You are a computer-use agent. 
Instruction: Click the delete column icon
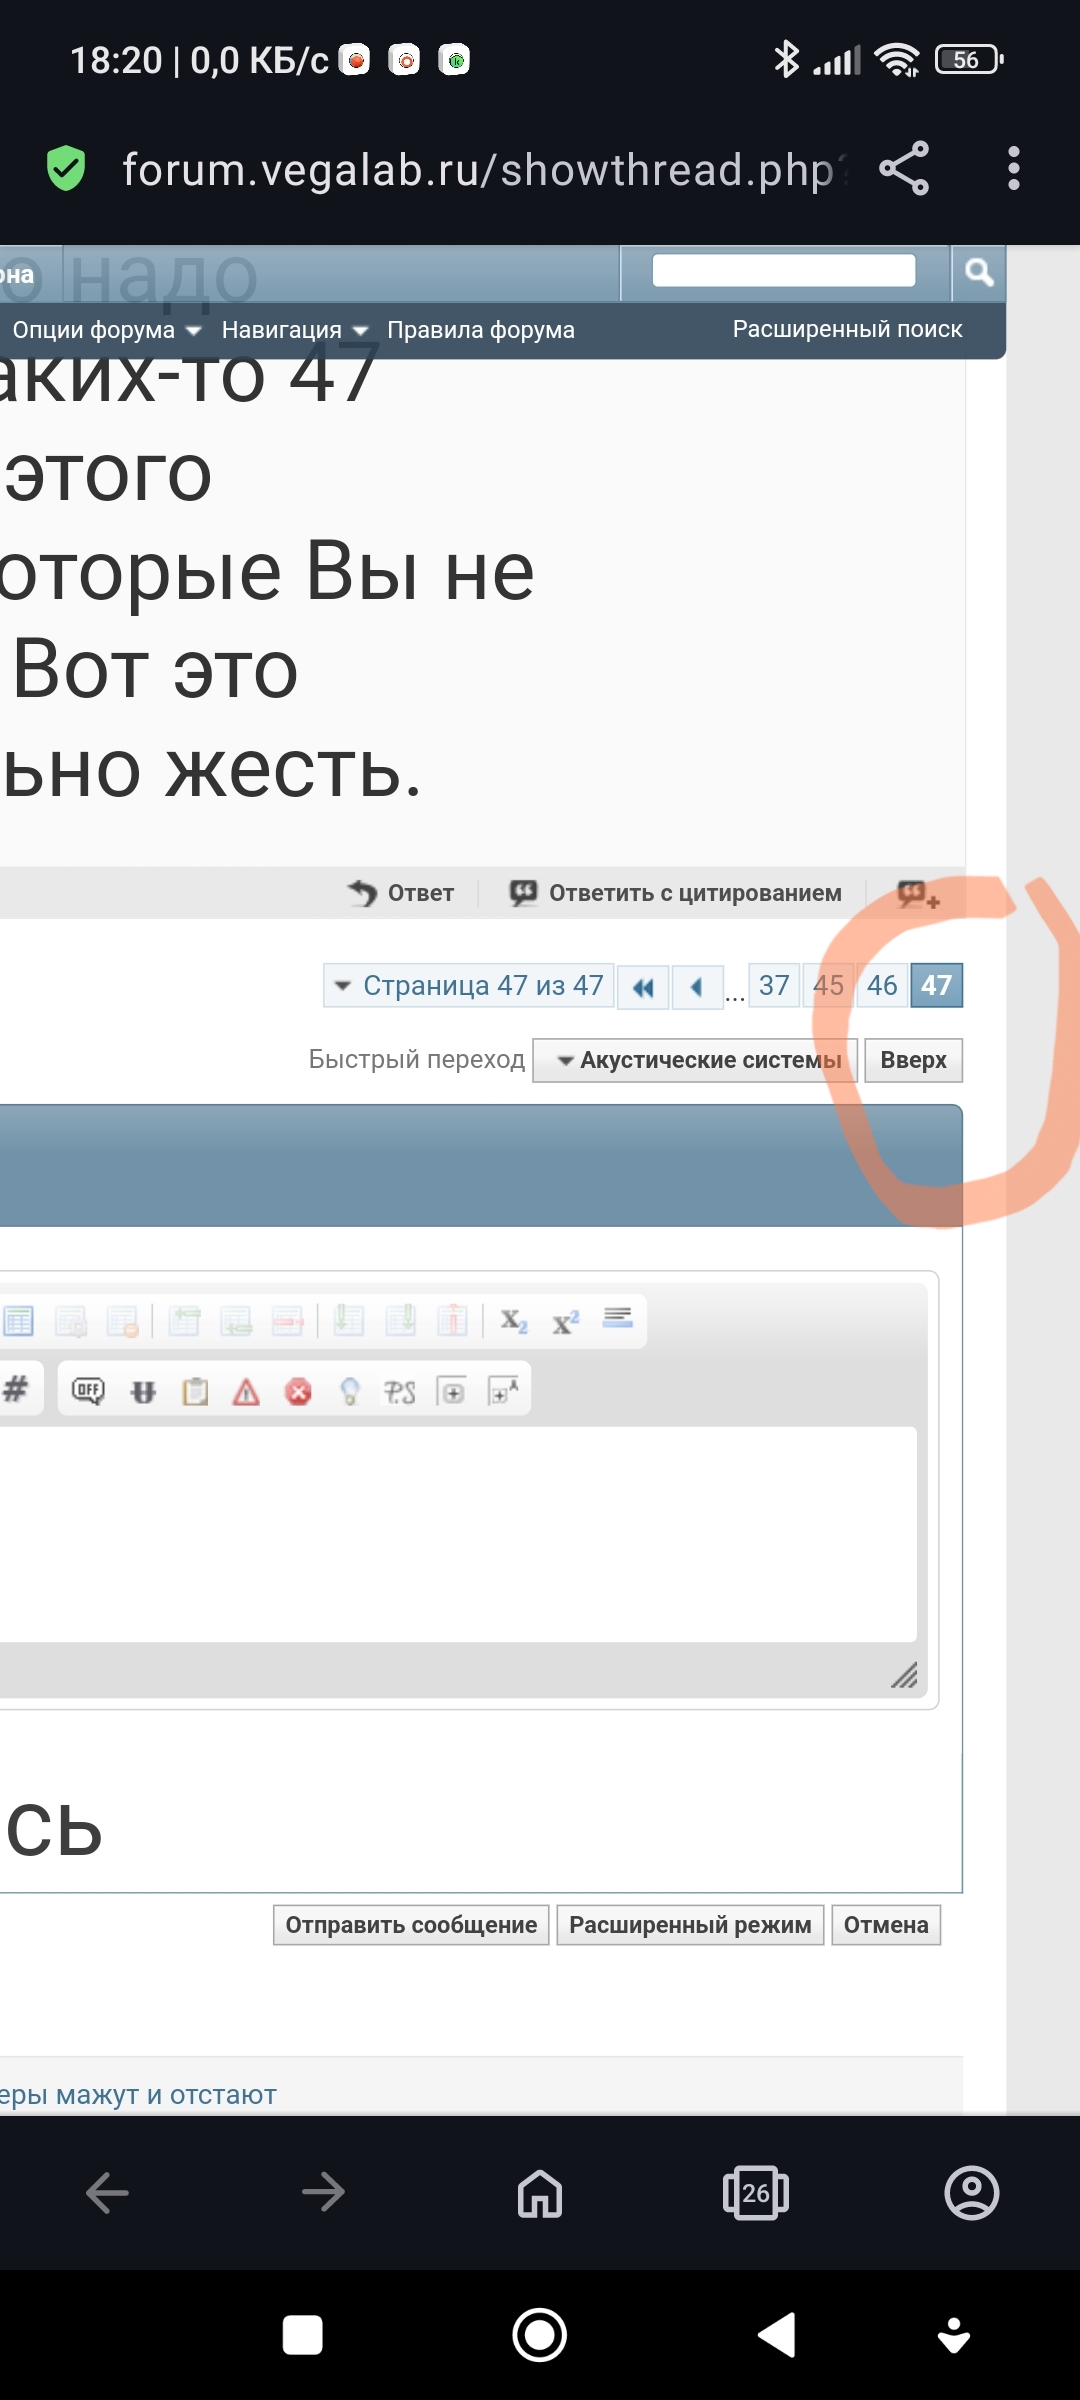point(452,1321)
